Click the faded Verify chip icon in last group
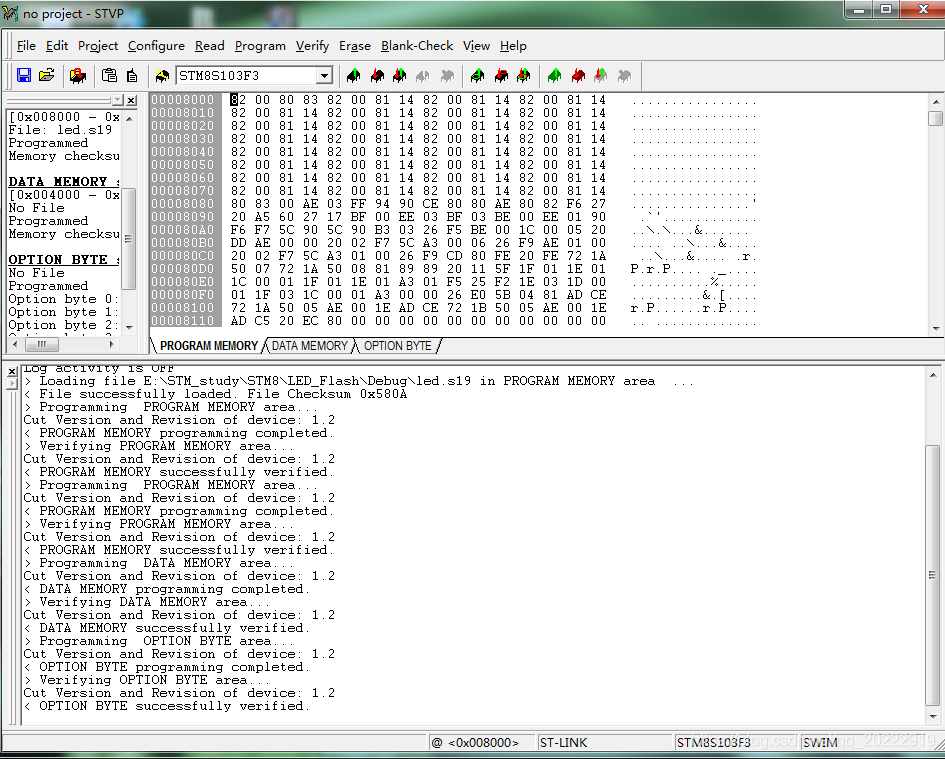 click(x=600, y=75)
